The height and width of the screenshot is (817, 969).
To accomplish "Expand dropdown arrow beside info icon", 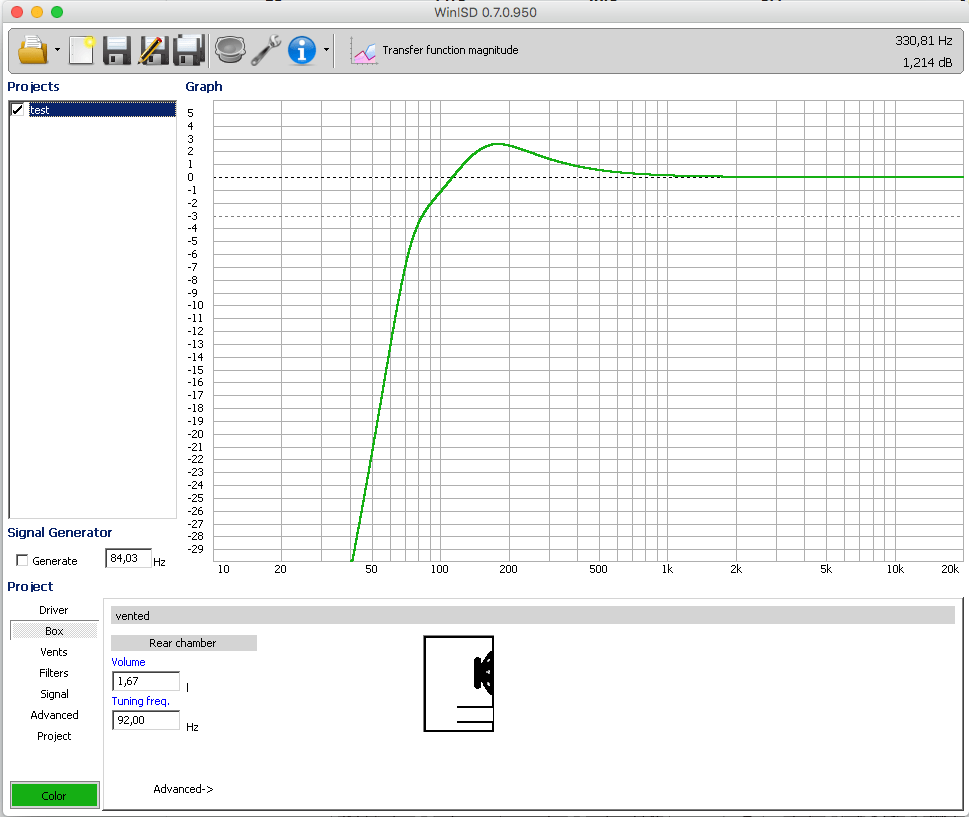I will tap(326, 50).
